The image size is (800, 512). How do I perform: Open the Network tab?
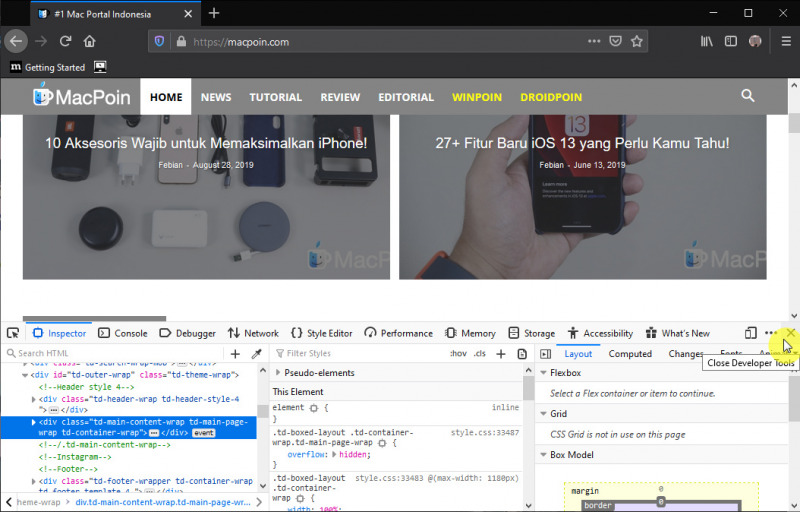tap(253, 333)
